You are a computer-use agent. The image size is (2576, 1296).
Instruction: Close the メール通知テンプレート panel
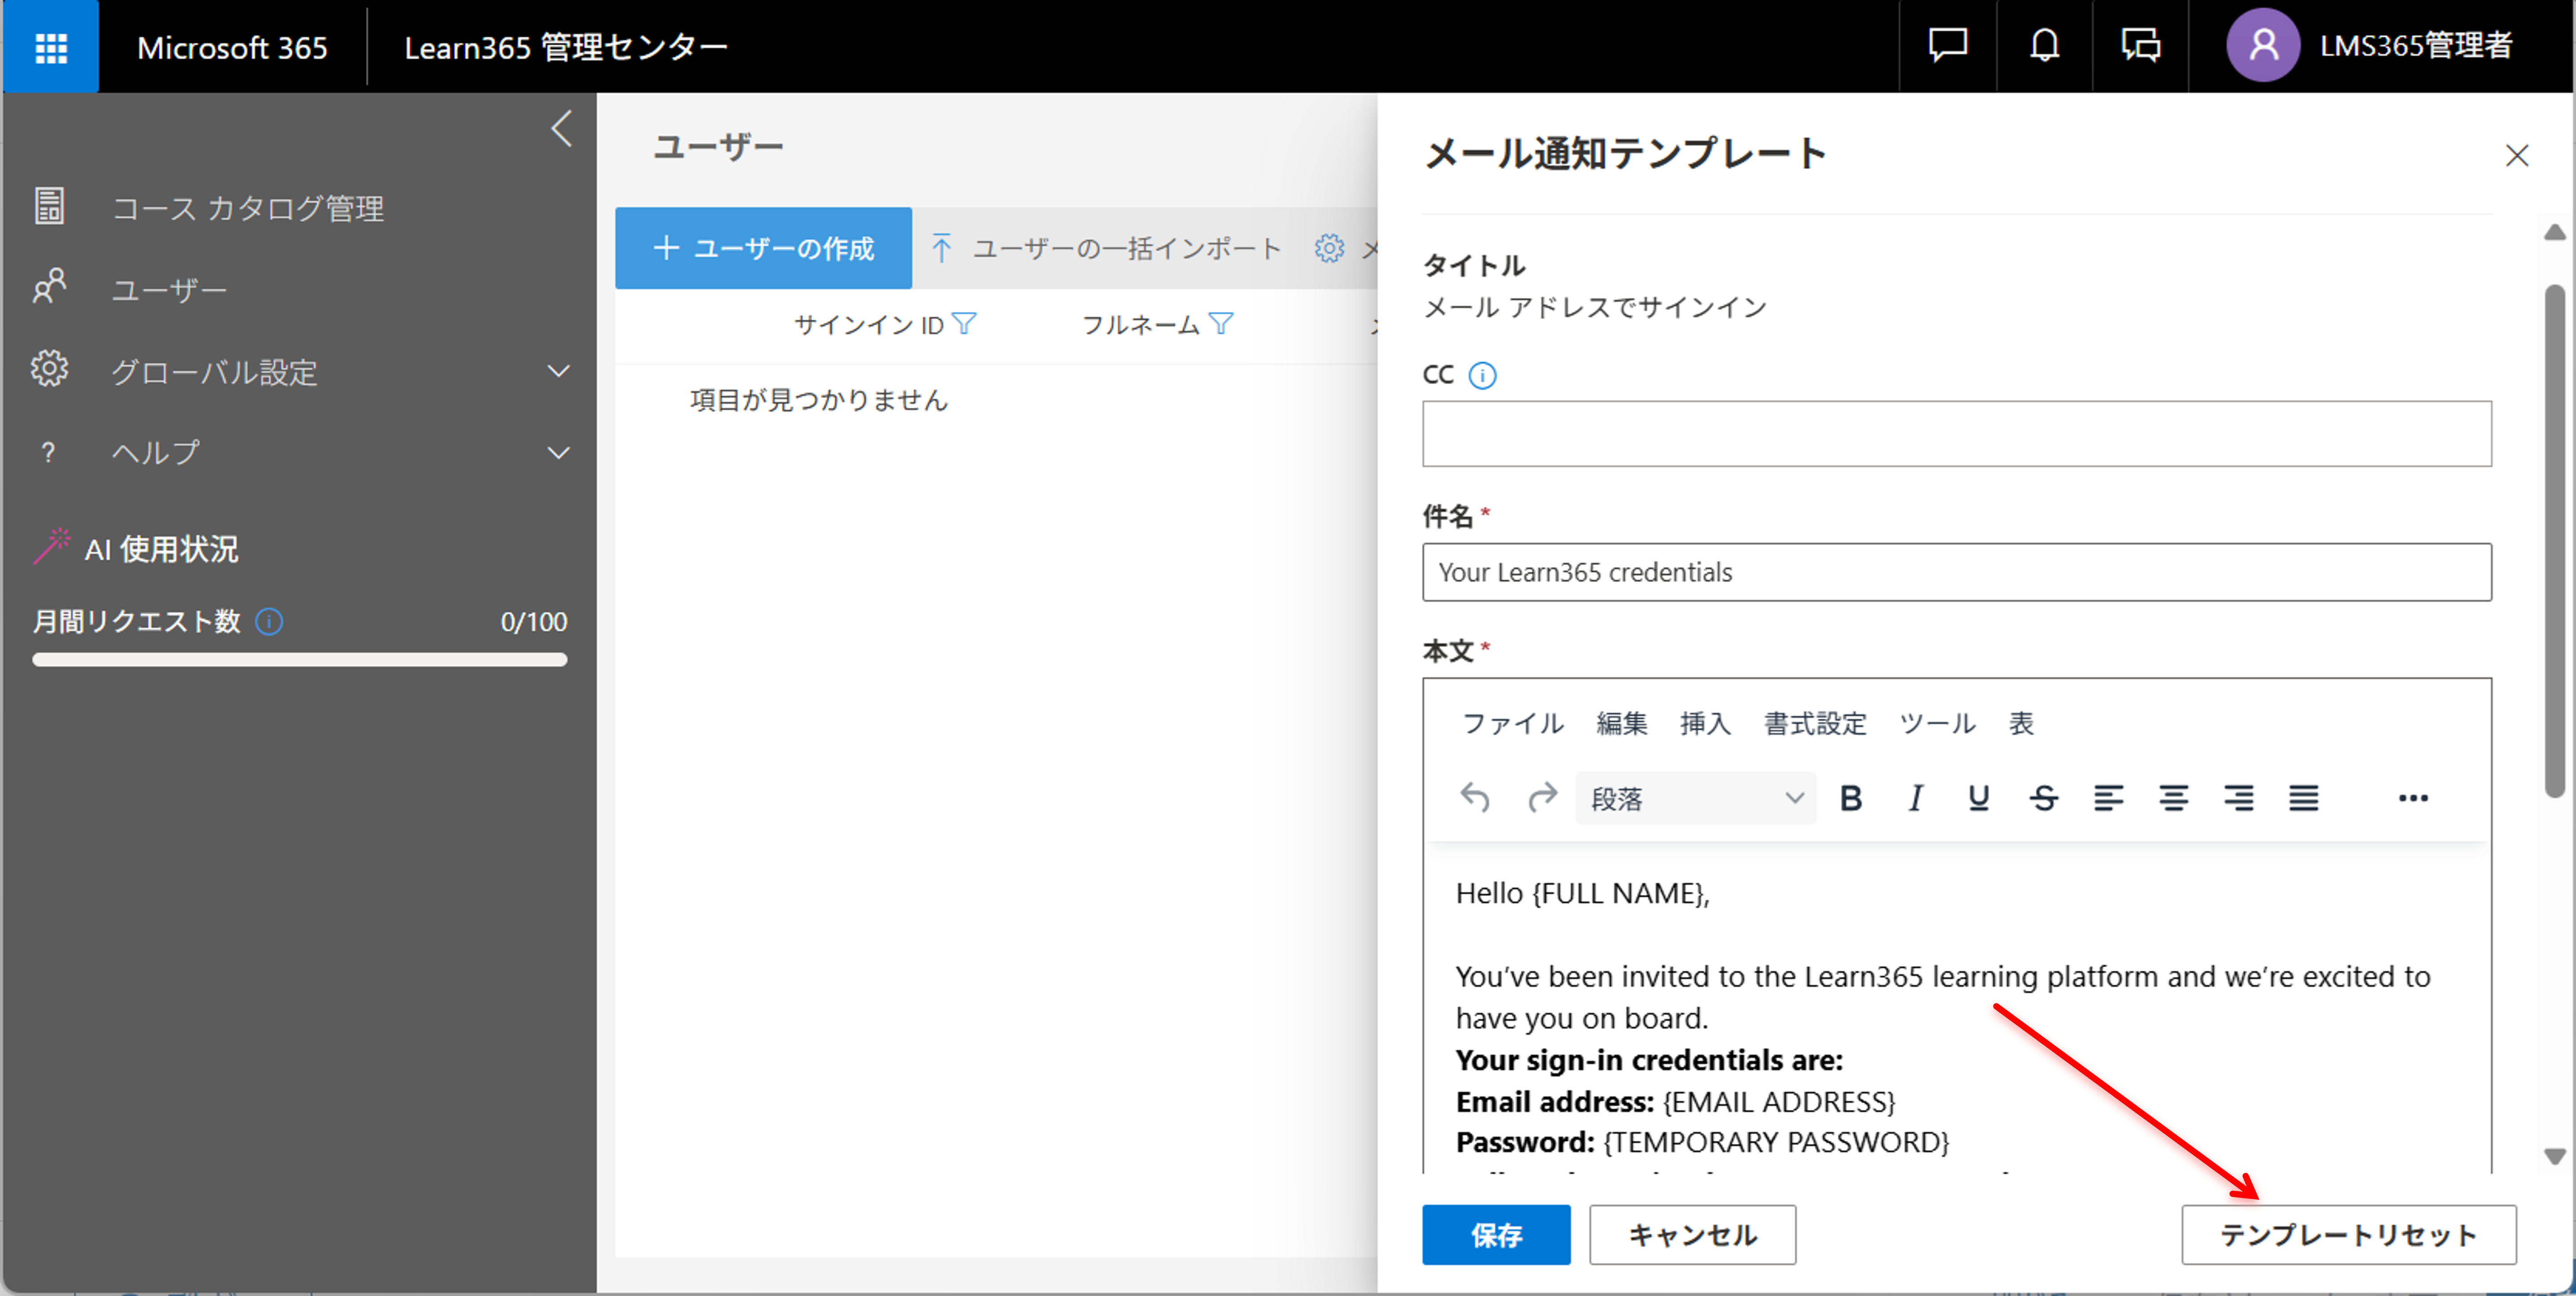[x=2517, y=155]
